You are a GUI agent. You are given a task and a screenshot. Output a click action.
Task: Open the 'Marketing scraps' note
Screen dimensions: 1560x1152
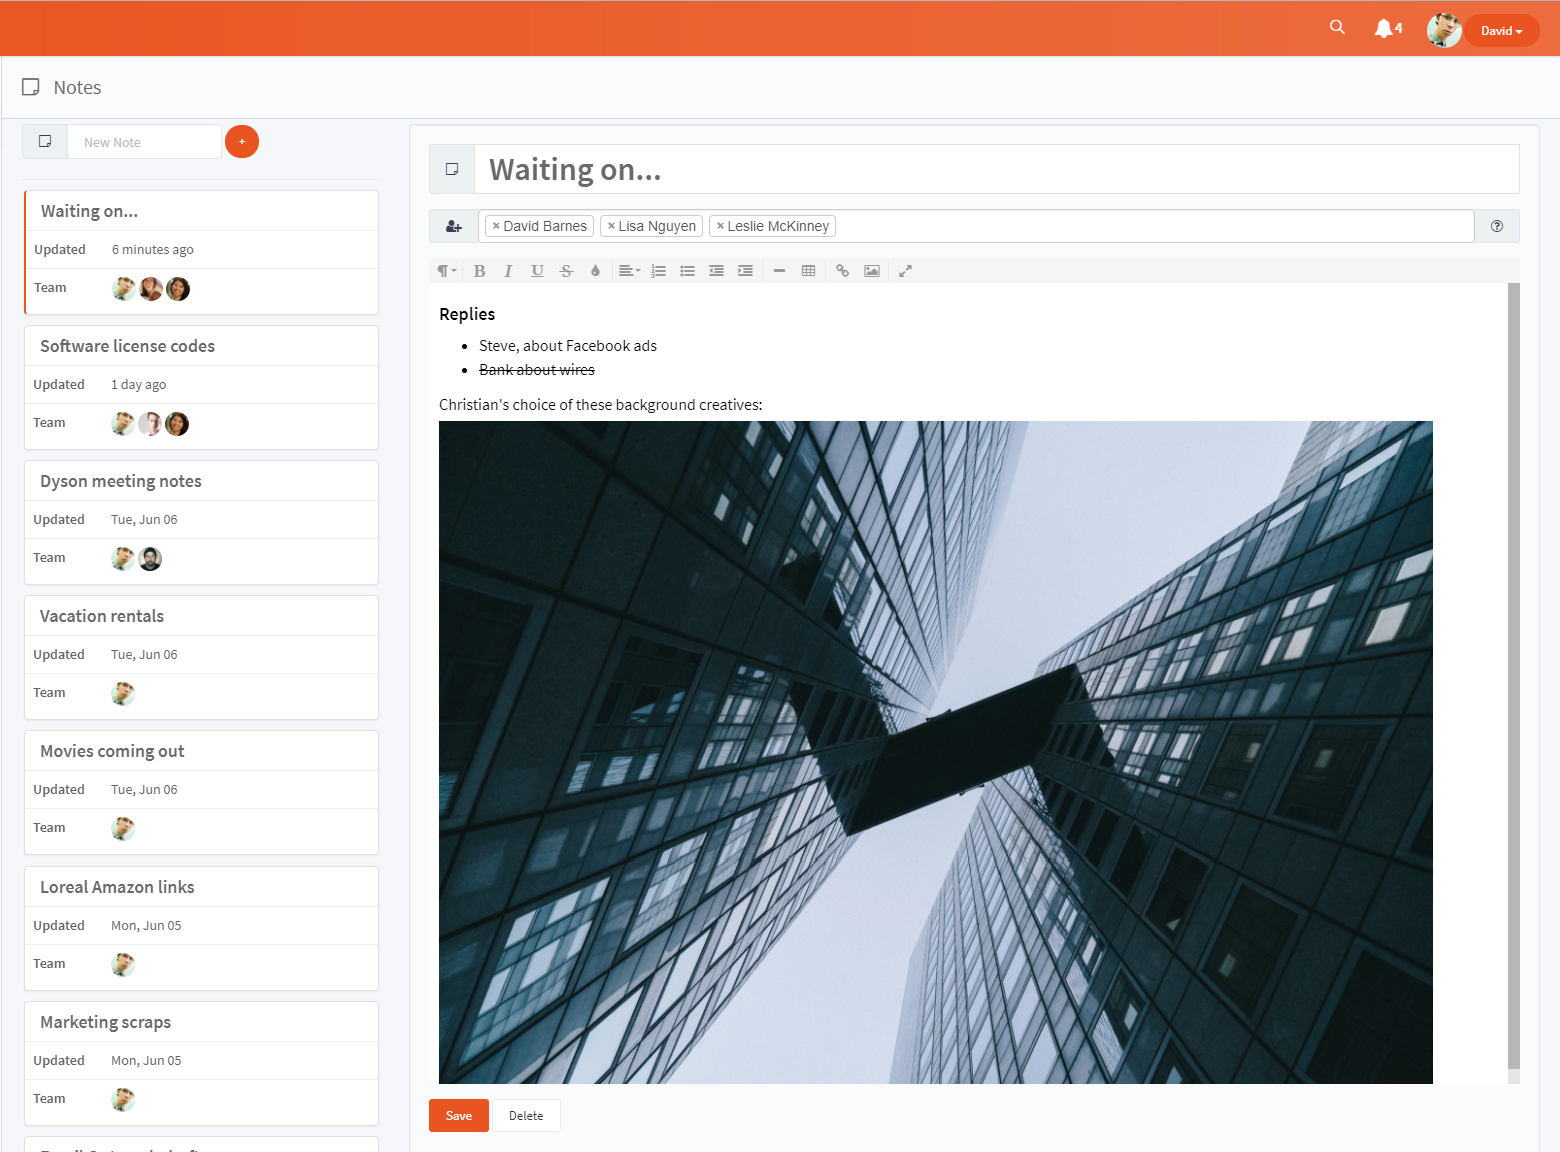tap(105, 1022)
